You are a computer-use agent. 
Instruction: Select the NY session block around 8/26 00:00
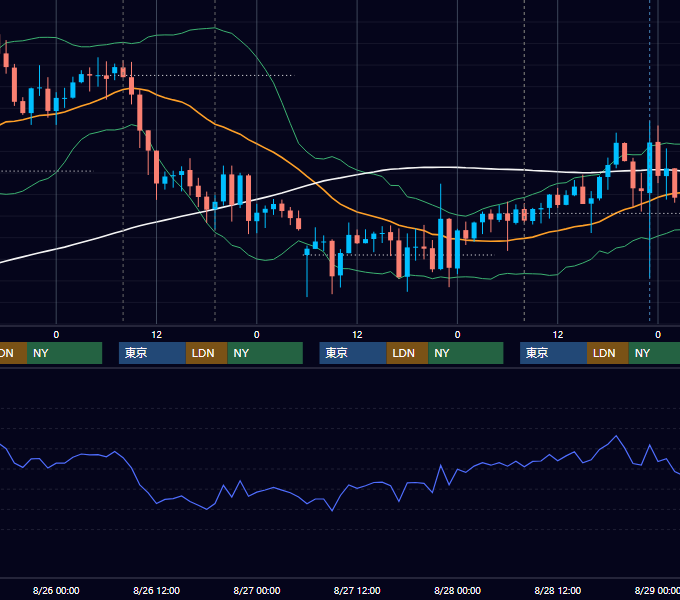64,353
